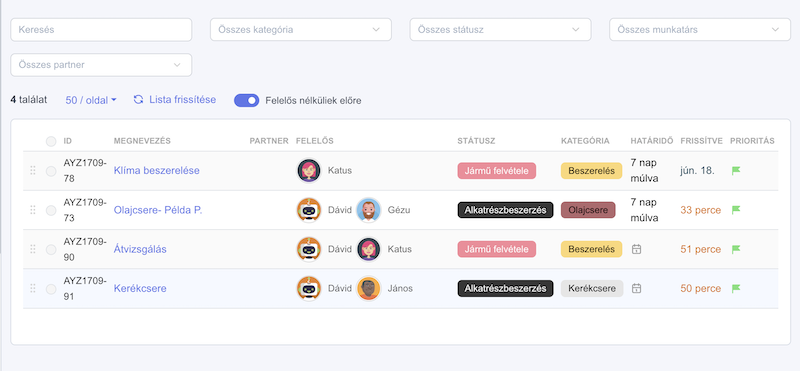
Task: Sort by the STÁTUSZ column header
Action: point(476,141)
